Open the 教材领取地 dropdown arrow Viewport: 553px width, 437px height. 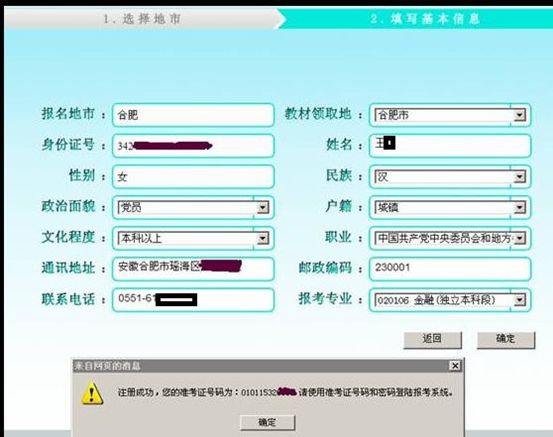point(519,115)
